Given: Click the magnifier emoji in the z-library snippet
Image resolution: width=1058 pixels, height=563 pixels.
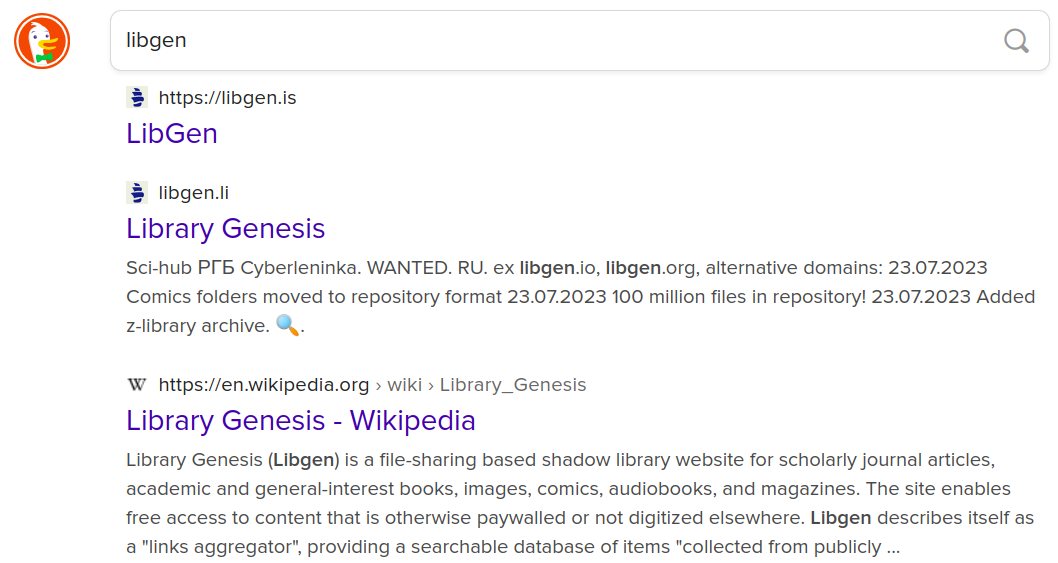Looking at the screenshot, I should tap(287, 325).
